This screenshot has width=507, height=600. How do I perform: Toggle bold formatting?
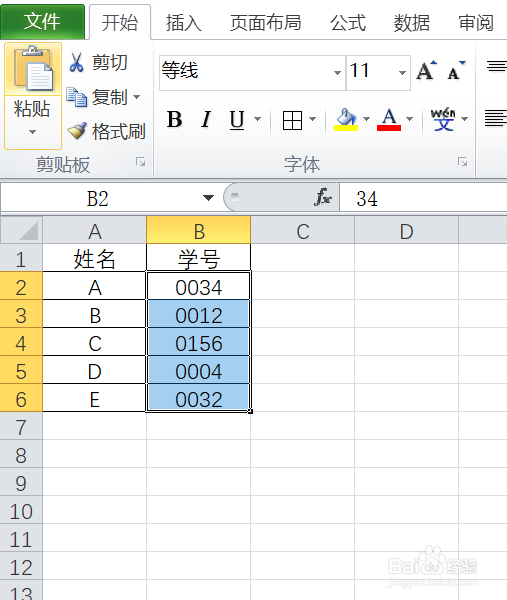174,119
